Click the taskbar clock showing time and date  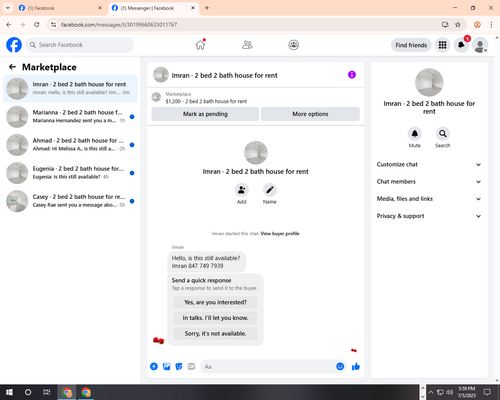pos(466,392)
